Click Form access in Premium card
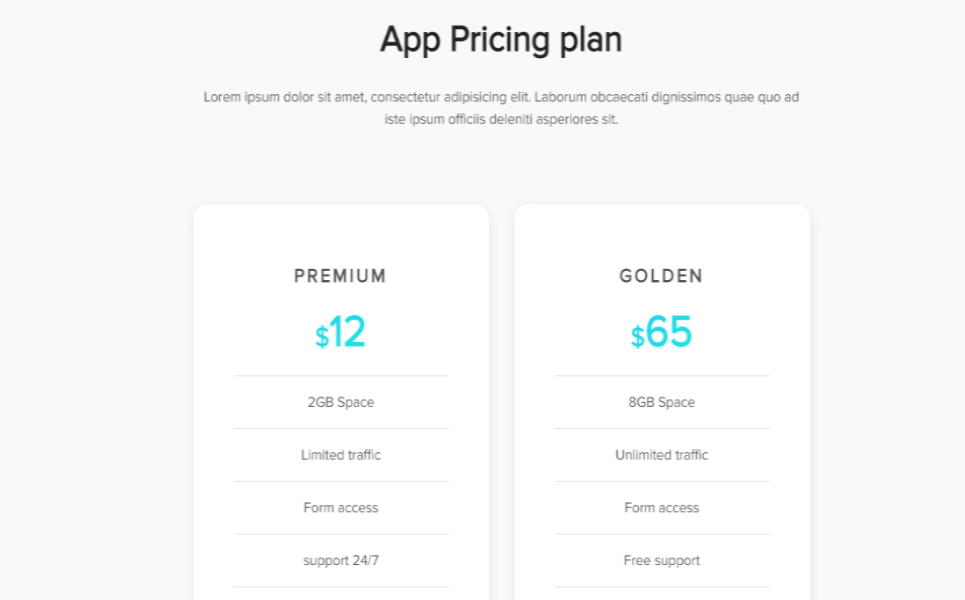The image size is (965, 600). 340,508
